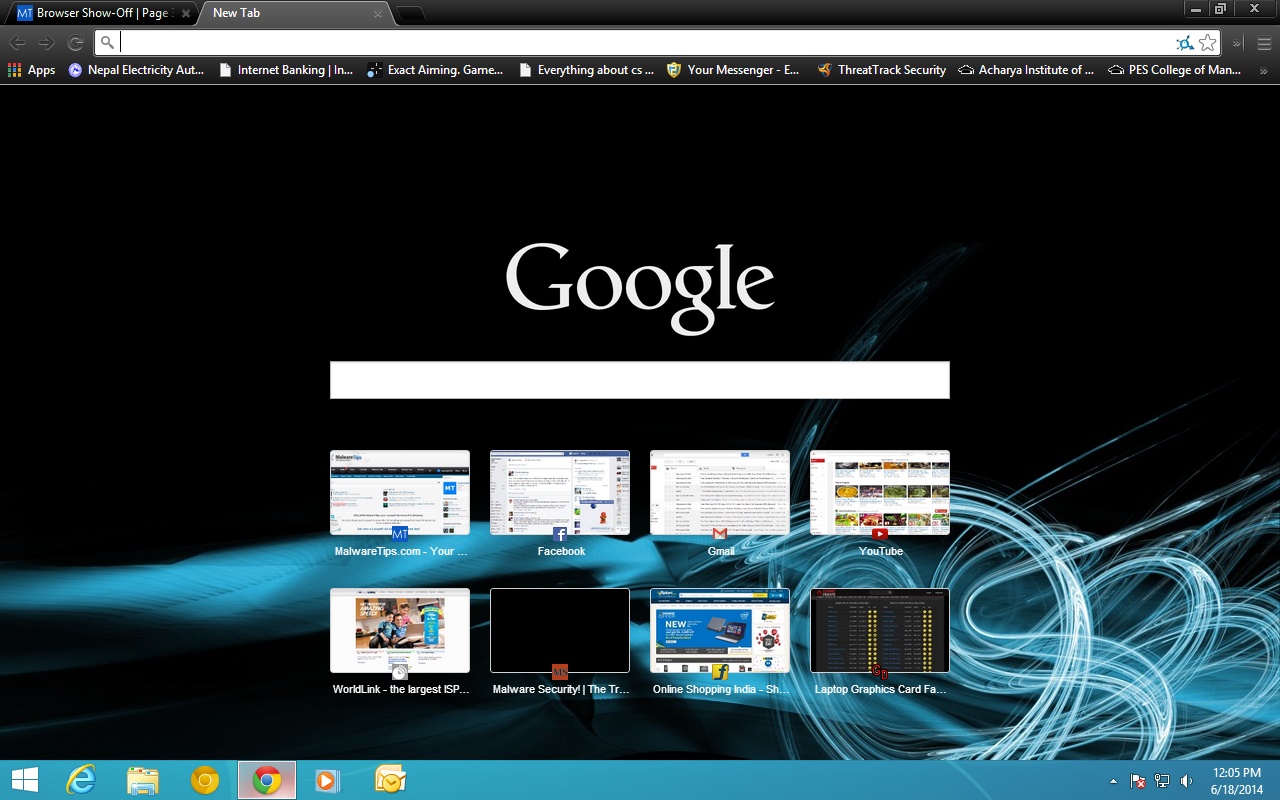Go back using the browser back arrow
This screenshot has width=1280, height=800.
click(x=17, y=43)
